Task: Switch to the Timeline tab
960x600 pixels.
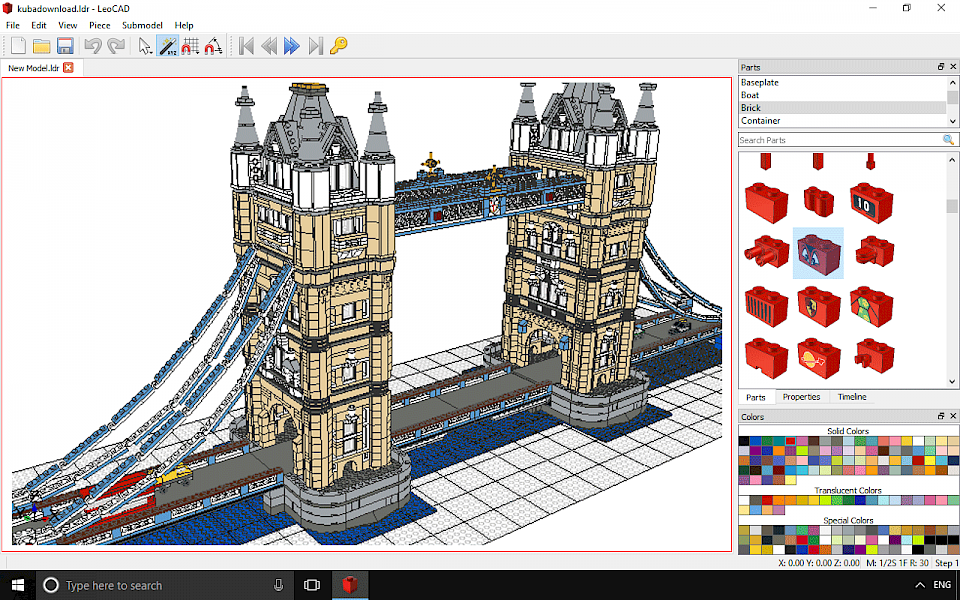Action: [x=852, y=397]
